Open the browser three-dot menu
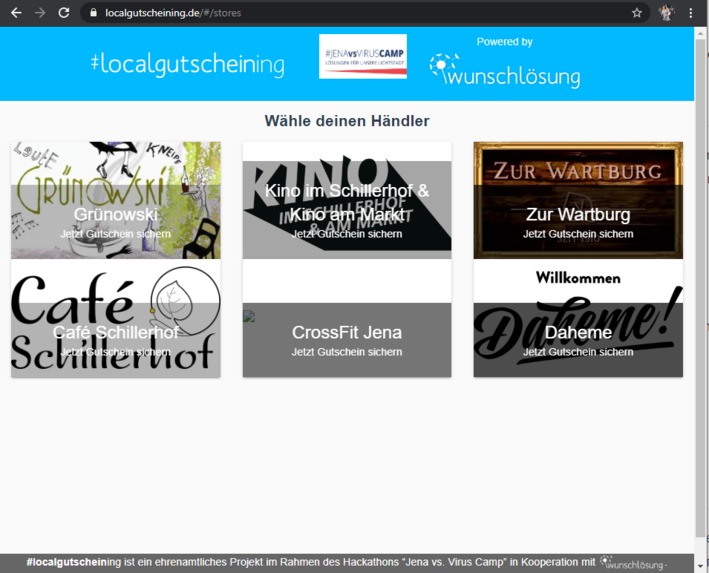The image size is (709, 573). pyautogui.click(x=690, y=13)
